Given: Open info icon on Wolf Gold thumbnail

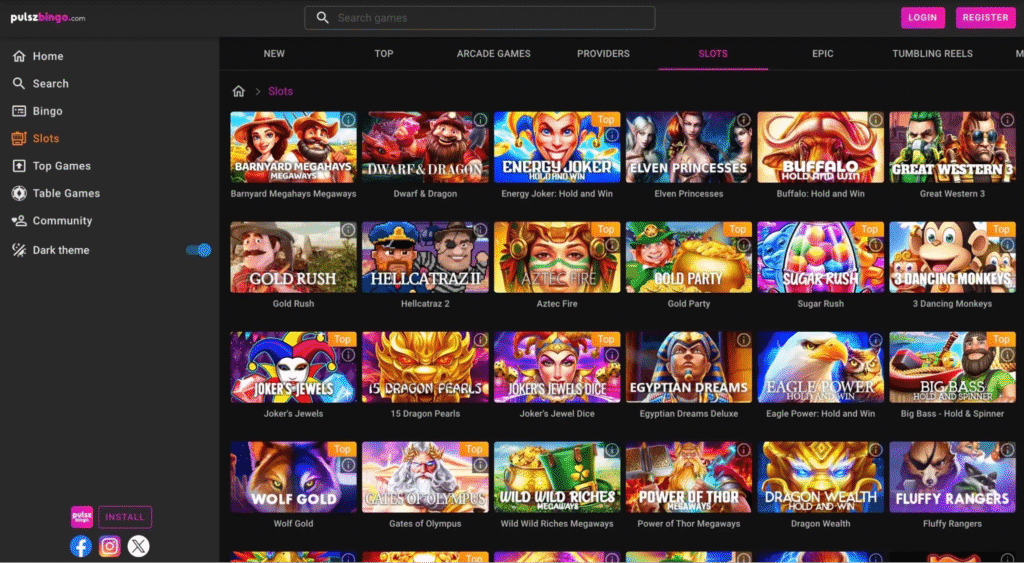Looking at the screenshot, I should [348, 464].
